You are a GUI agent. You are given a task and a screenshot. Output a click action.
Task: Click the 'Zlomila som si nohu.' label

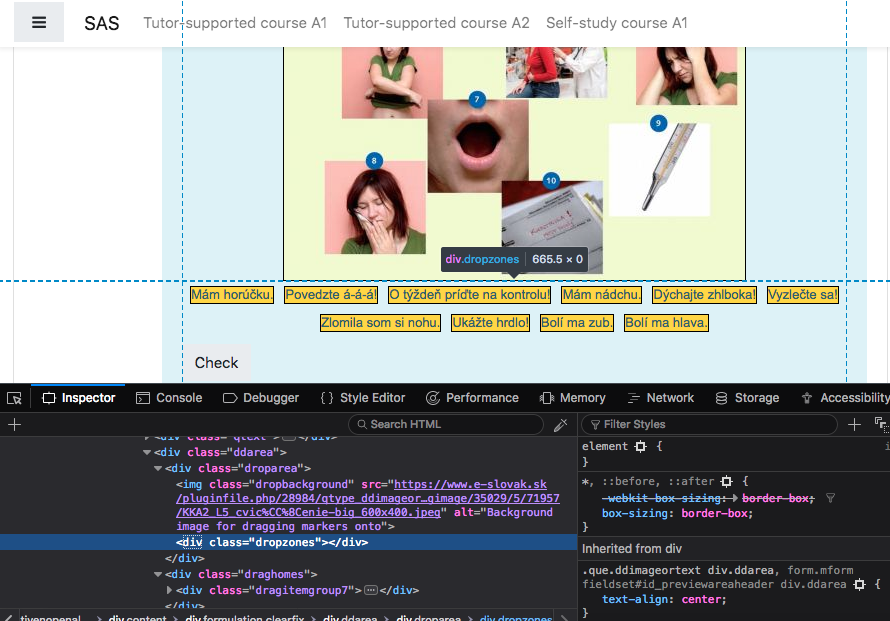(x=380, y=322)
